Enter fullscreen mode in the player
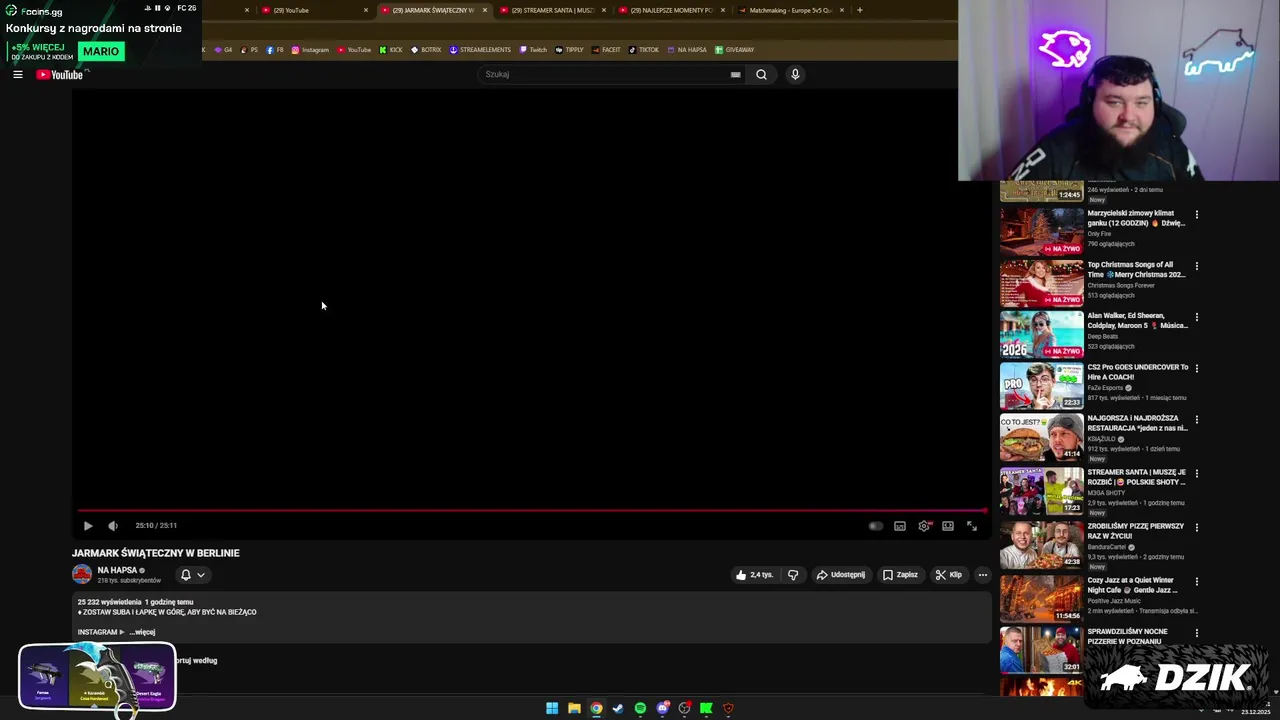 [x=972, y=526]
